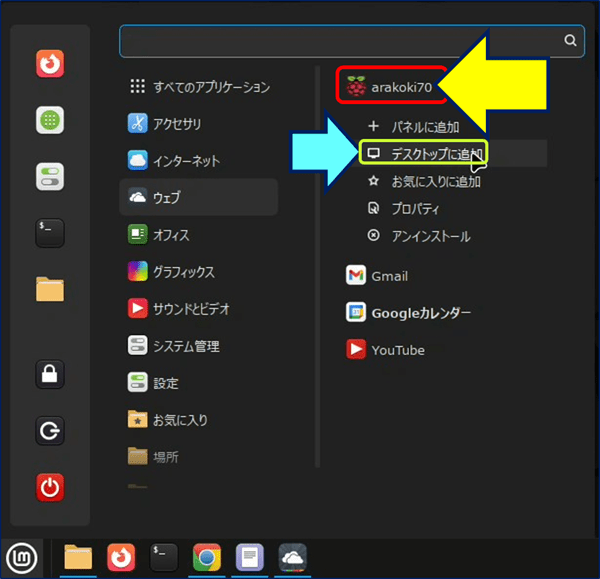Click the red power Quit button
Screen dimensions: 600x579
click(50, 487)
